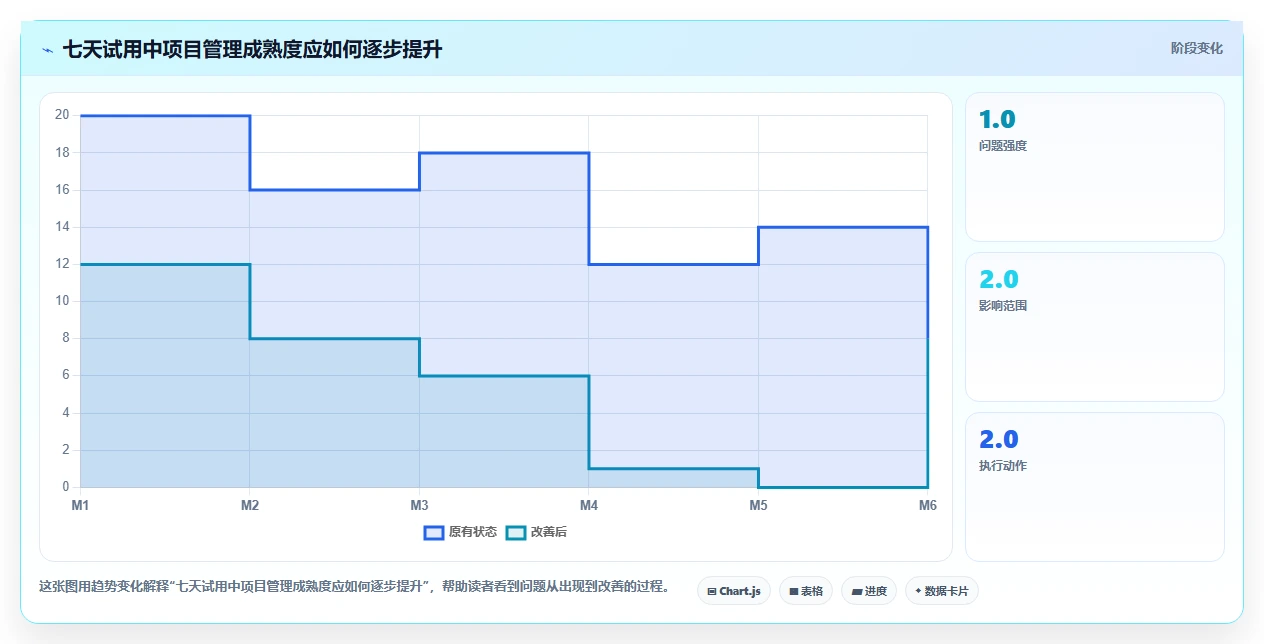This screenshot has width=1264, height=644.
Task: Open the 影响范围 2.0 data card
Action: pos(1094,327)
